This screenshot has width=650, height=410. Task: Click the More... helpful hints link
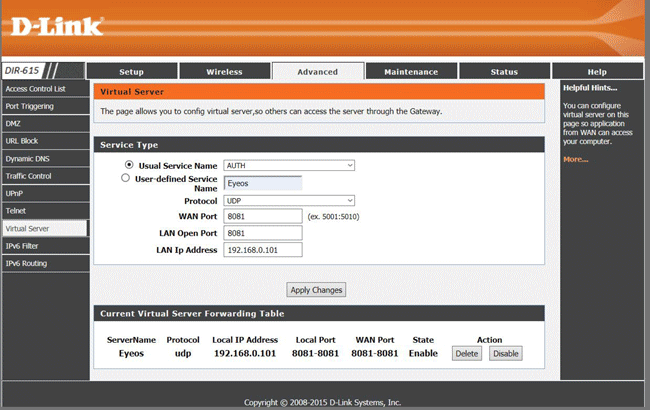575,159
